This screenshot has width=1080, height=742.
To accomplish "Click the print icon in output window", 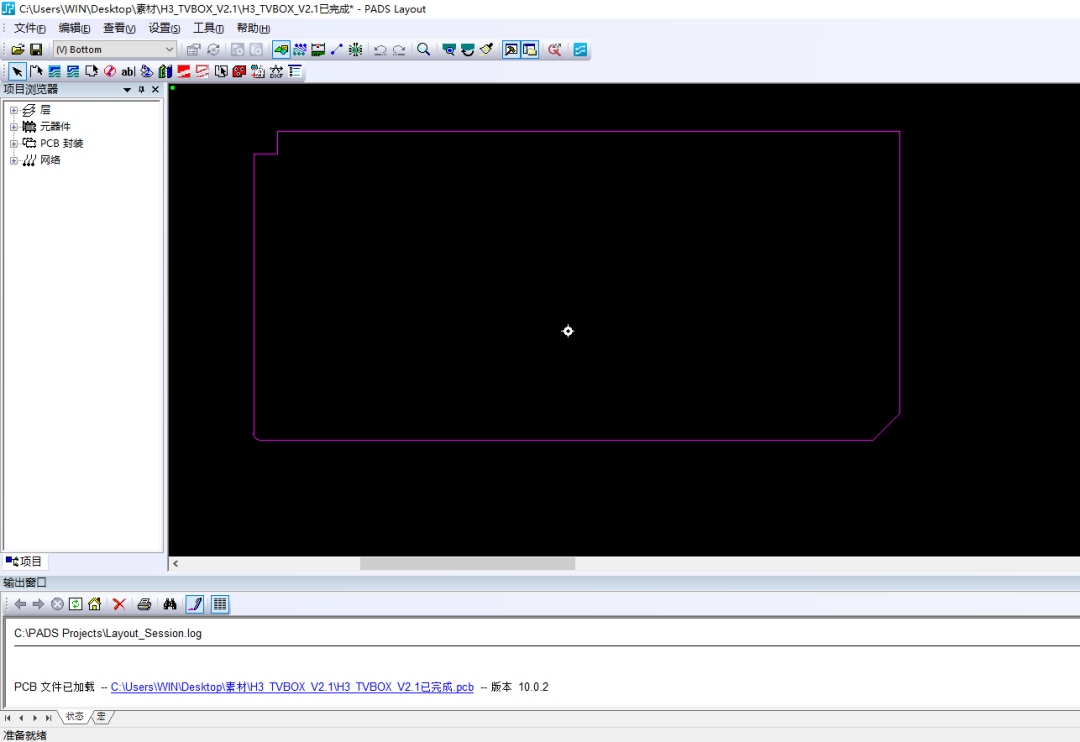I will point(143,603).
